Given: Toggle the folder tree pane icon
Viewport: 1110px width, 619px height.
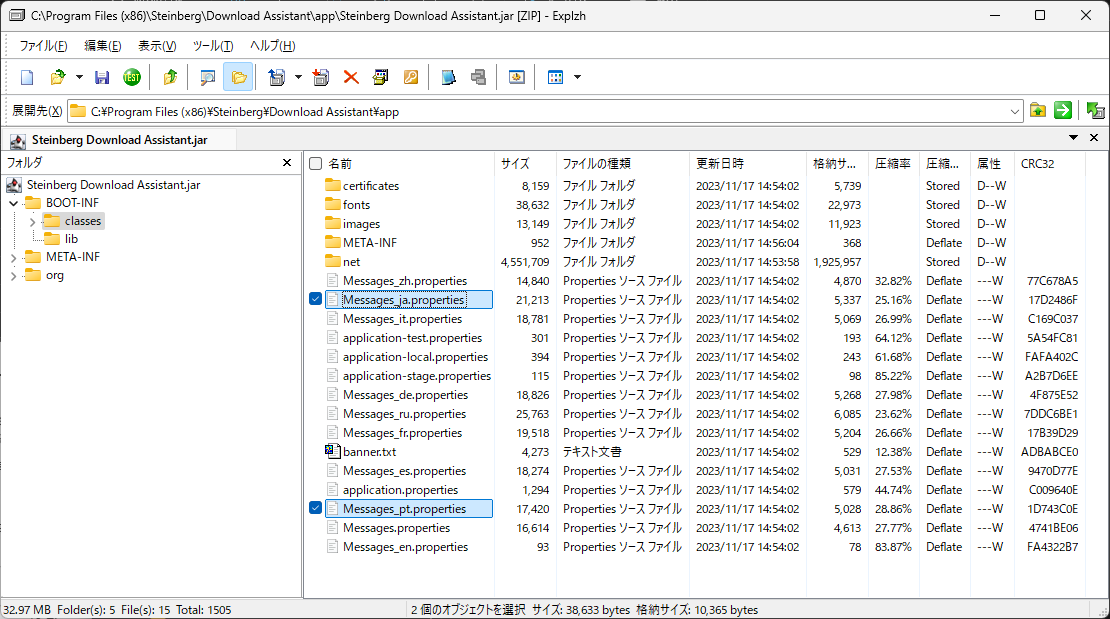Looking at the screenshot, I should pyautogui.click(x=239, y=77).
